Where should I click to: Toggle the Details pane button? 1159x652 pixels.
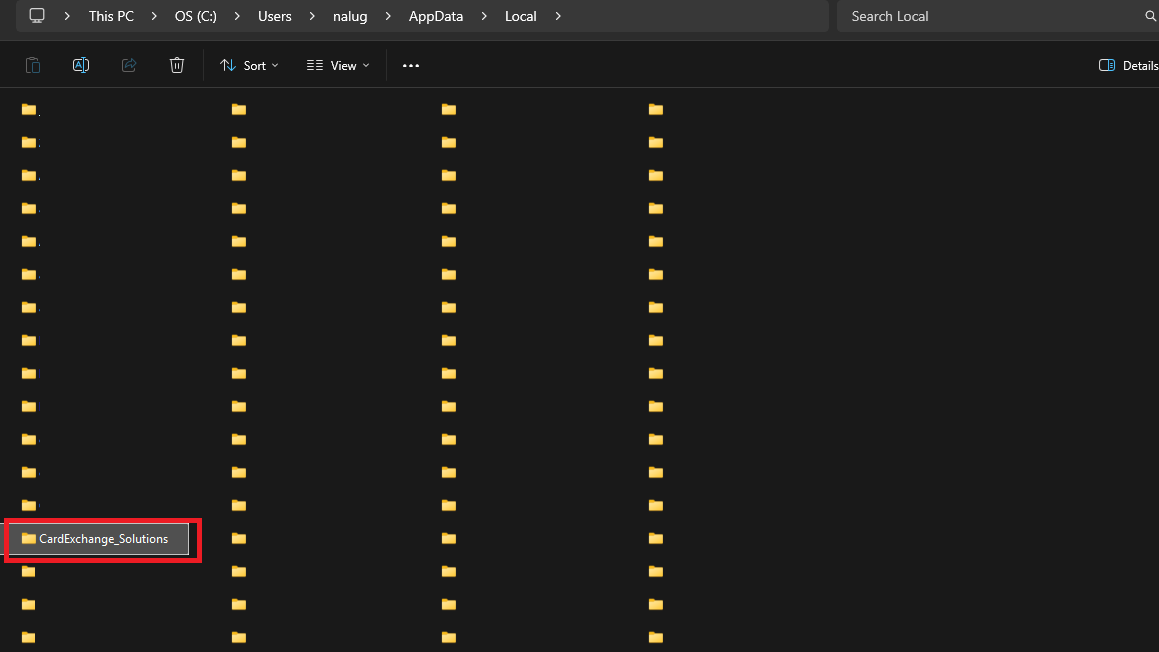(1128, 66)
